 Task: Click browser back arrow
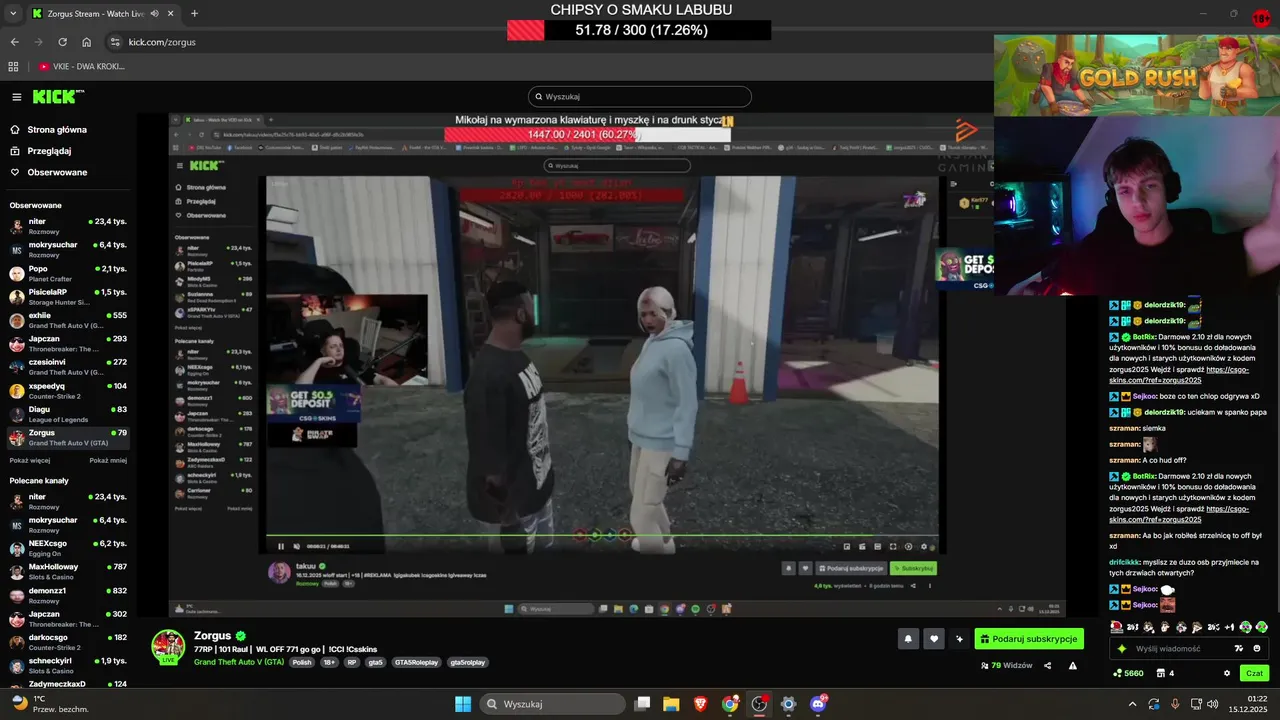(x=15, y=42)
